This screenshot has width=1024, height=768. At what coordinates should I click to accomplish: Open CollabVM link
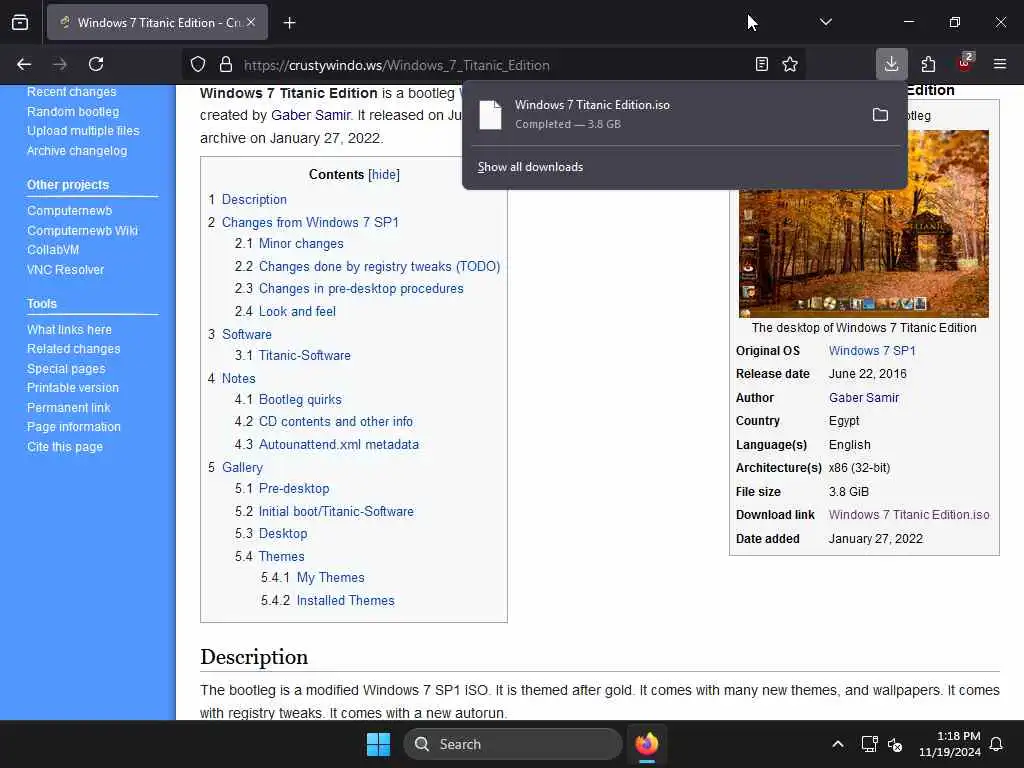tap(53, 249)
